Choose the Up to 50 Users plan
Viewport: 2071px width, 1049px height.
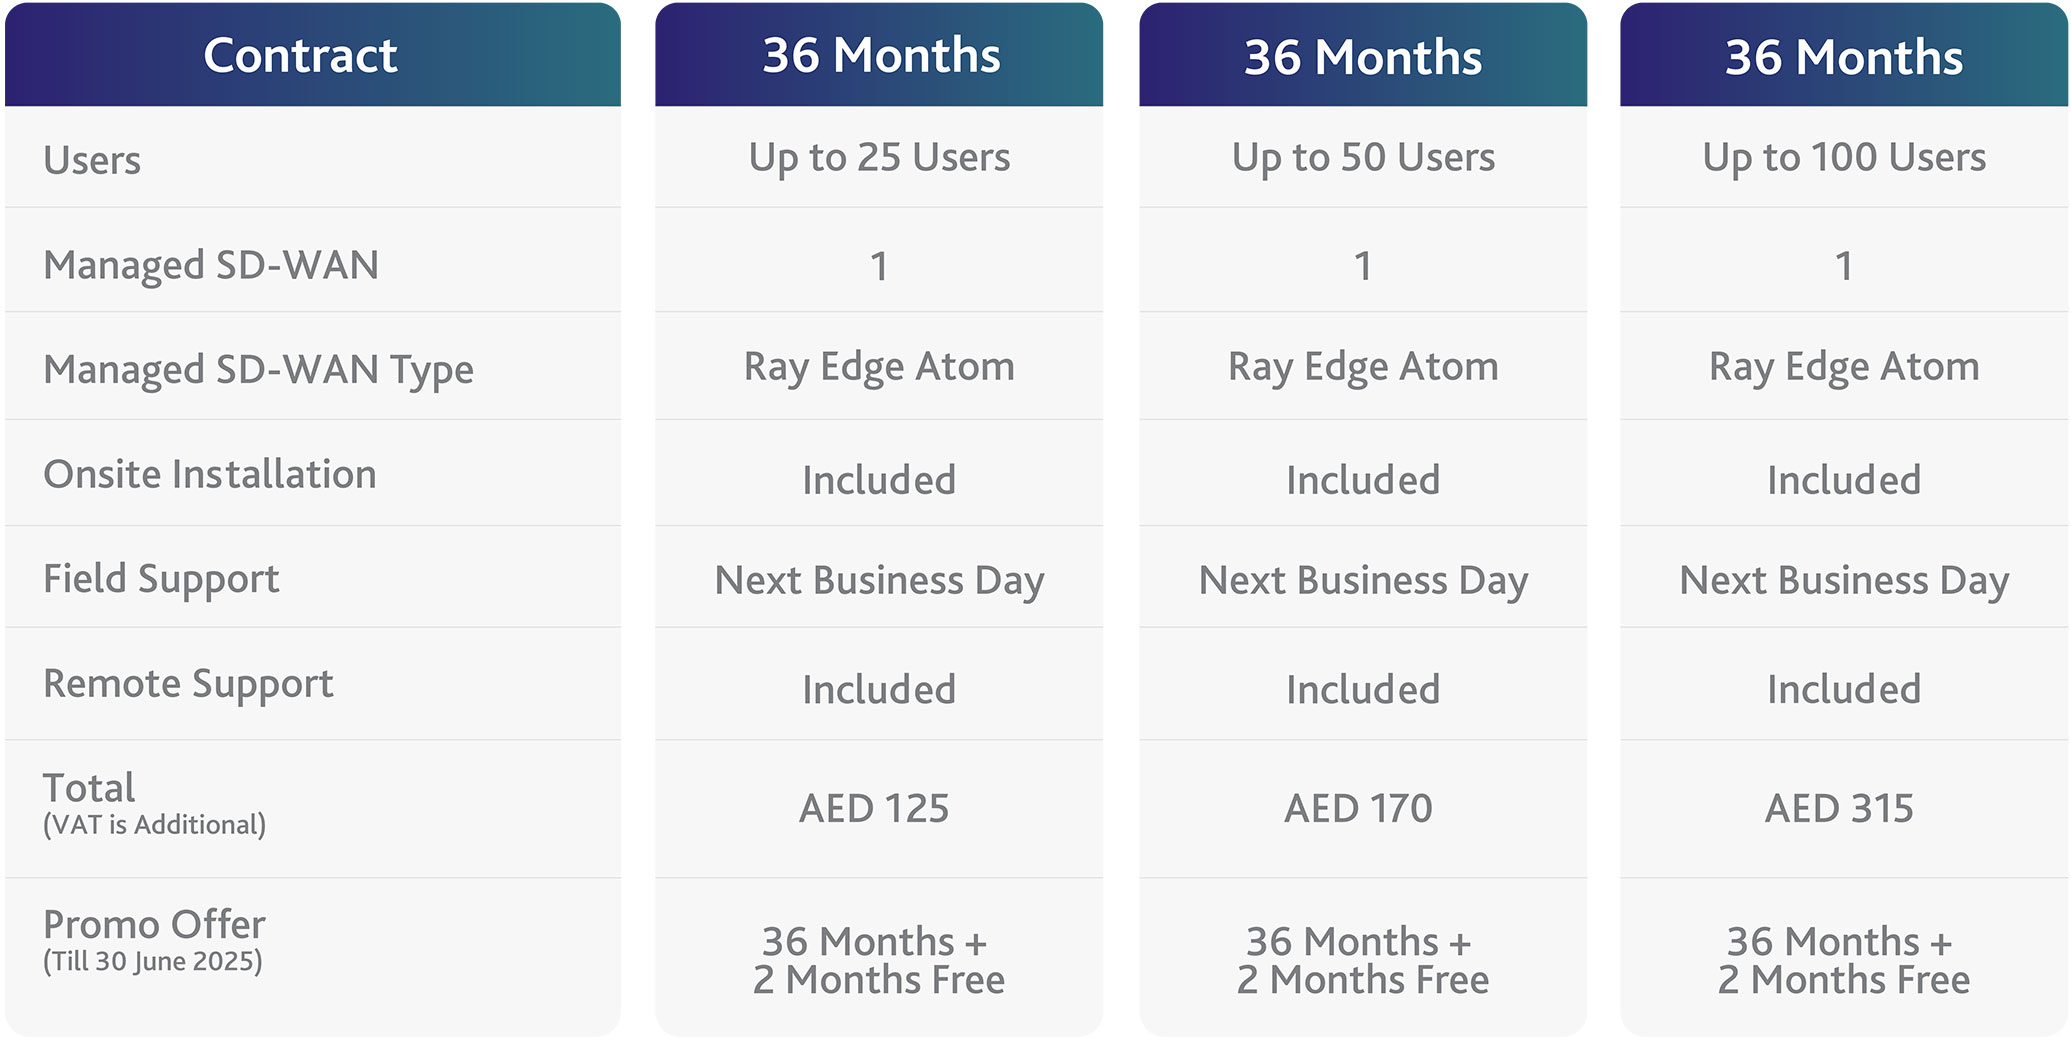coord(1363,158)
